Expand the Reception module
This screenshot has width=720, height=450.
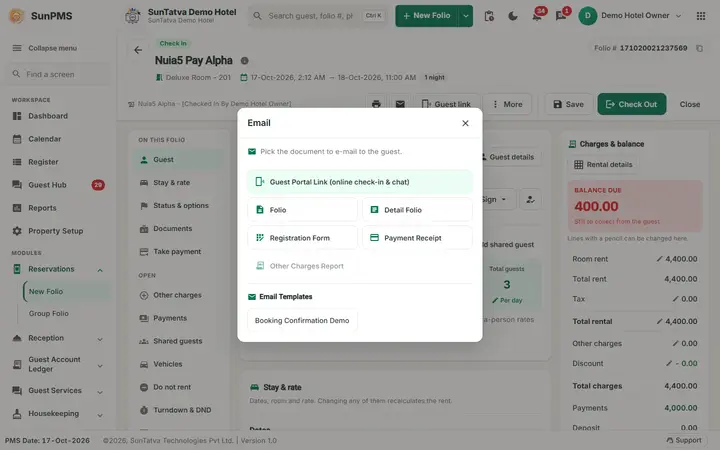[57, 338]
